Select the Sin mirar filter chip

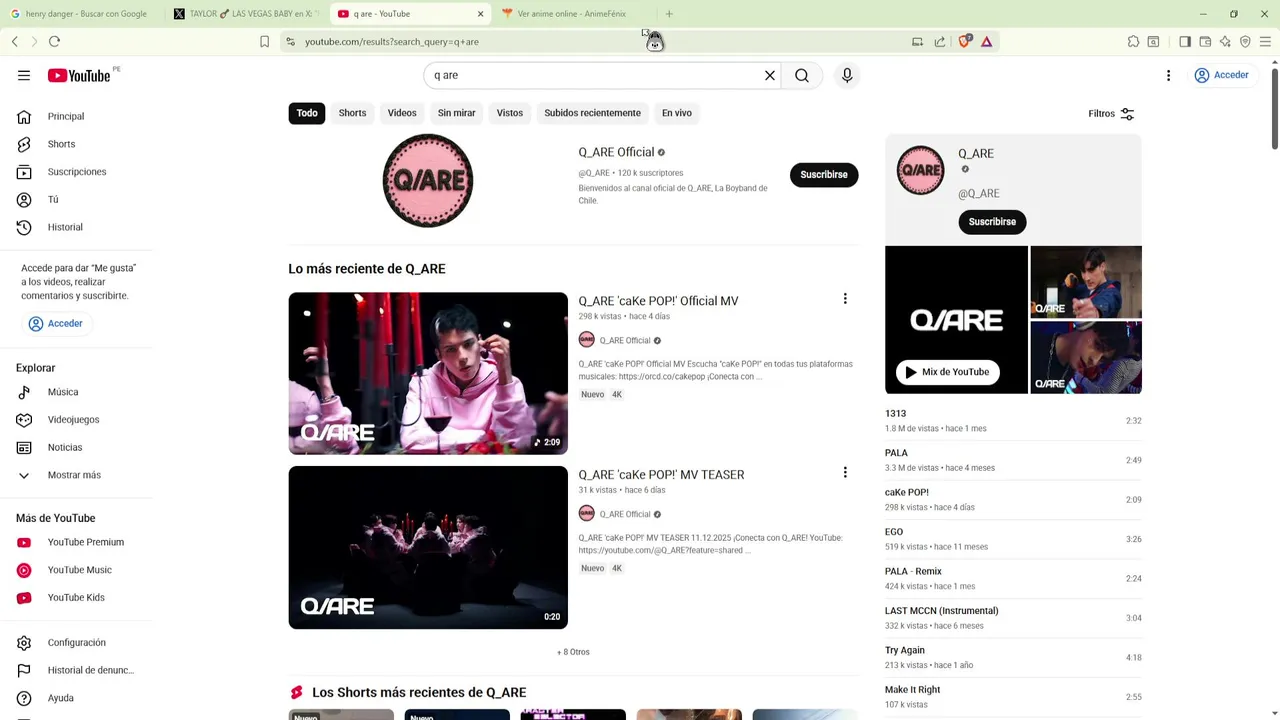456,113
